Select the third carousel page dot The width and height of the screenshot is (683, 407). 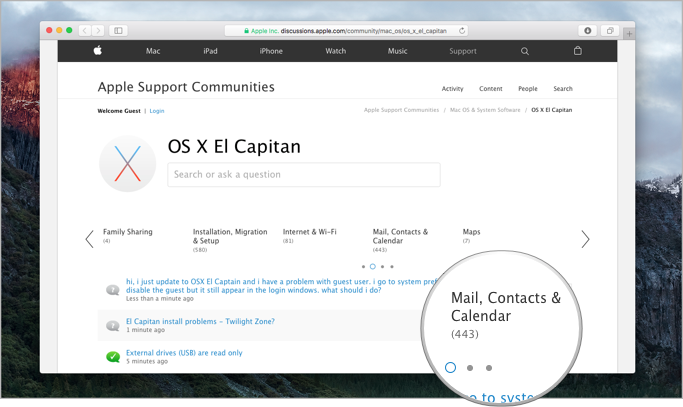[x=382, y=267]
